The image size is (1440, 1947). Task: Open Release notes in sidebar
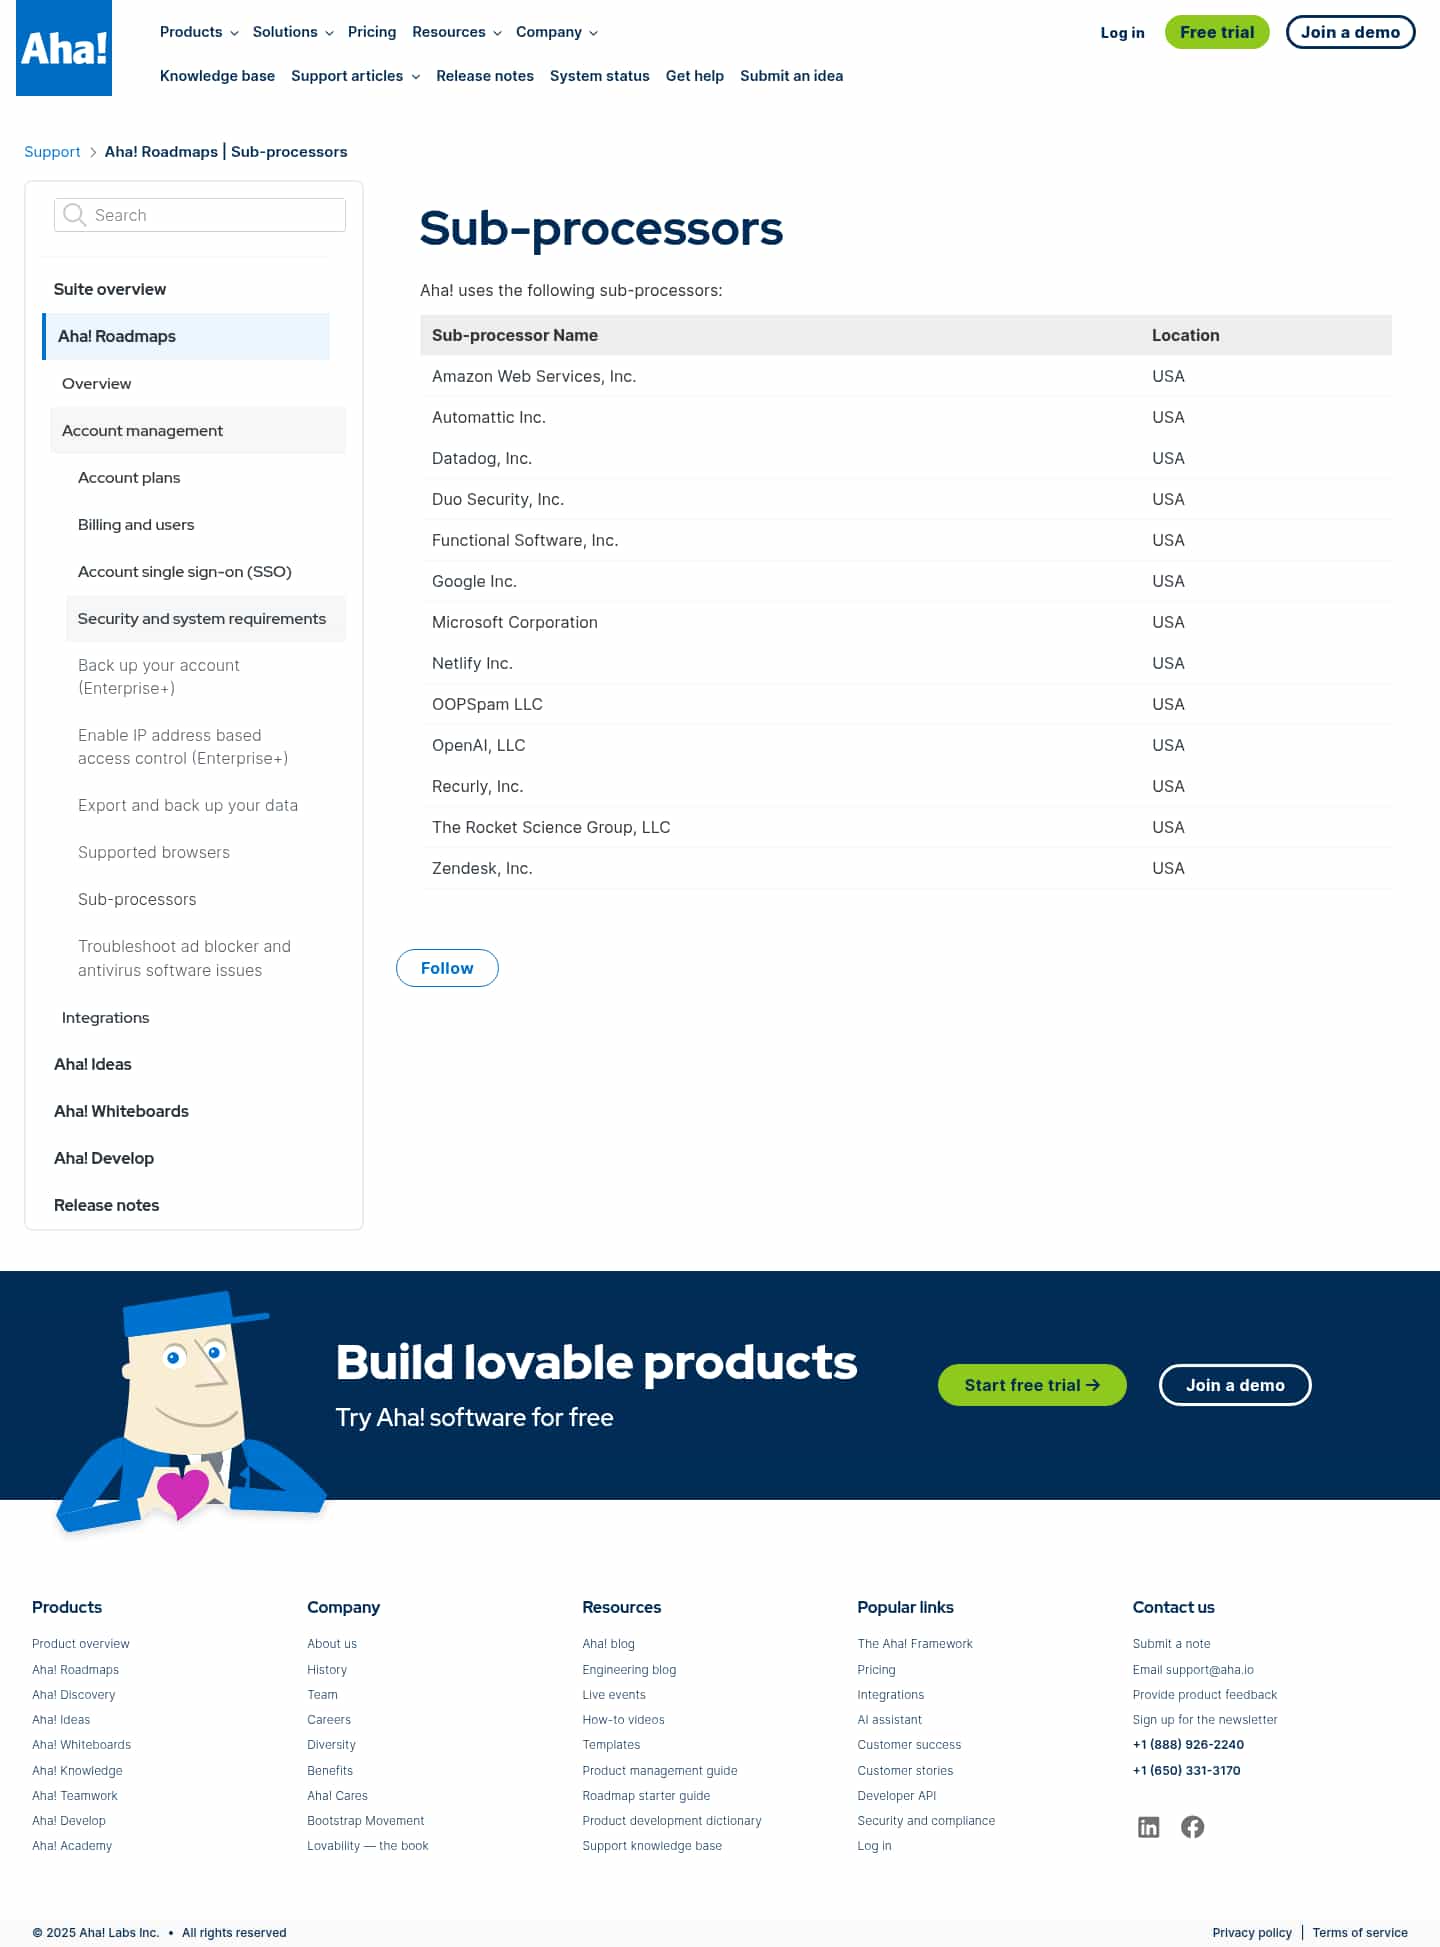[107, 1205]
